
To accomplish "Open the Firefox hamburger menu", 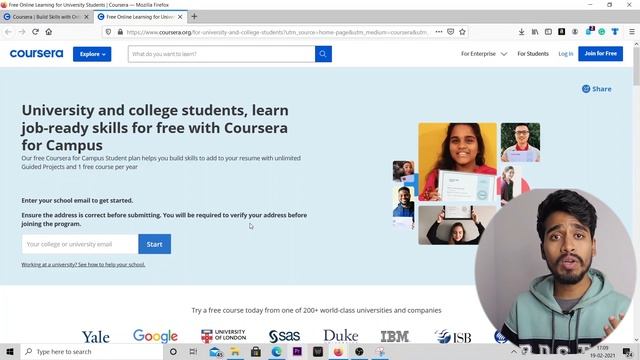I will pos(631,32).
